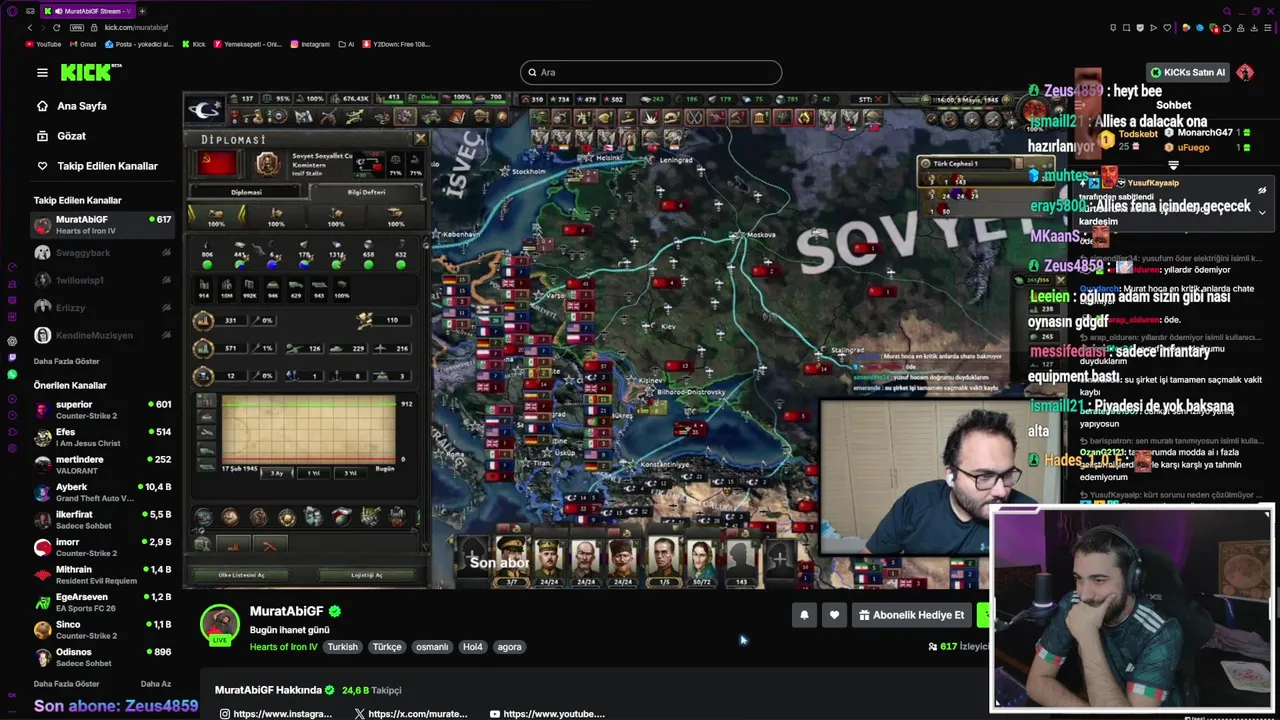
Task: Open mertindere VALORANT recommended channel
Action: click(x=103, y=465)
